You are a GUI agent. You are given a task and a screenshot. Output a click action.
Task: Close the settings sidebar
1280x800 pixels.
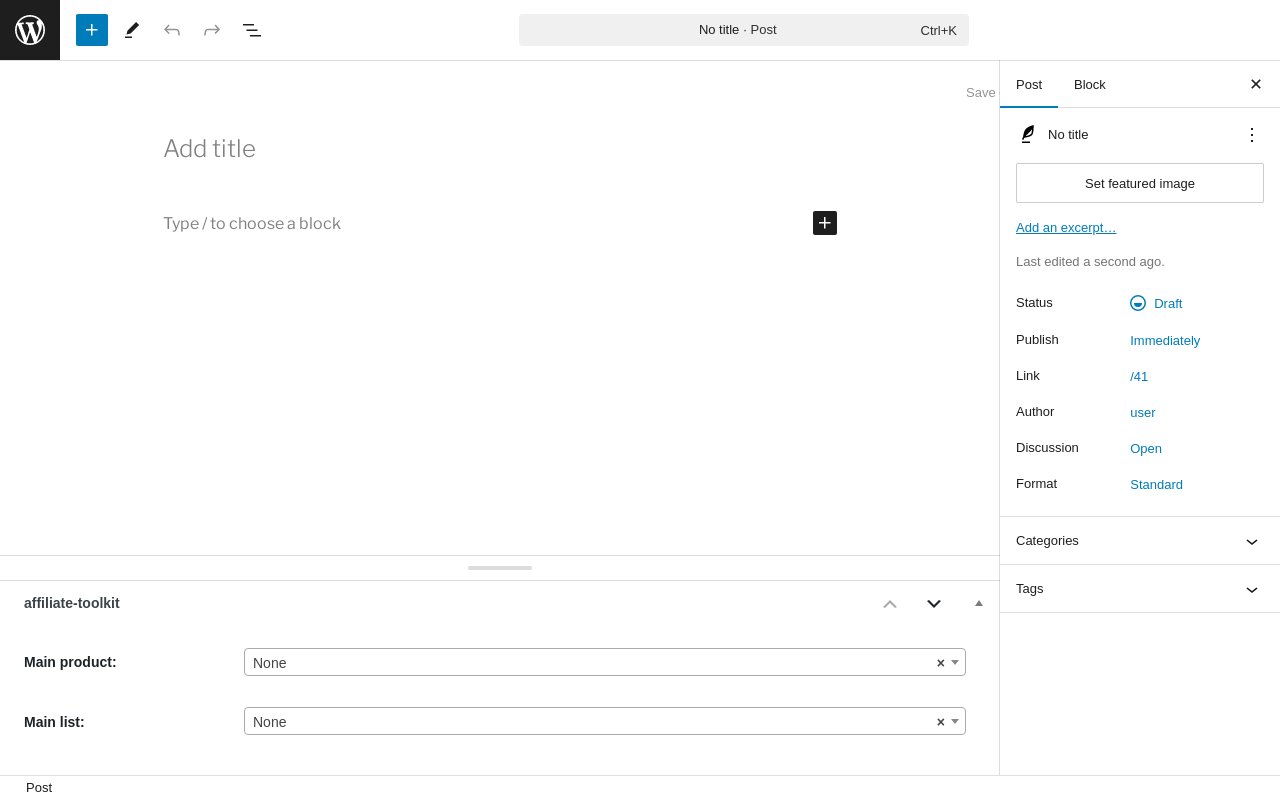[1256, 84]
